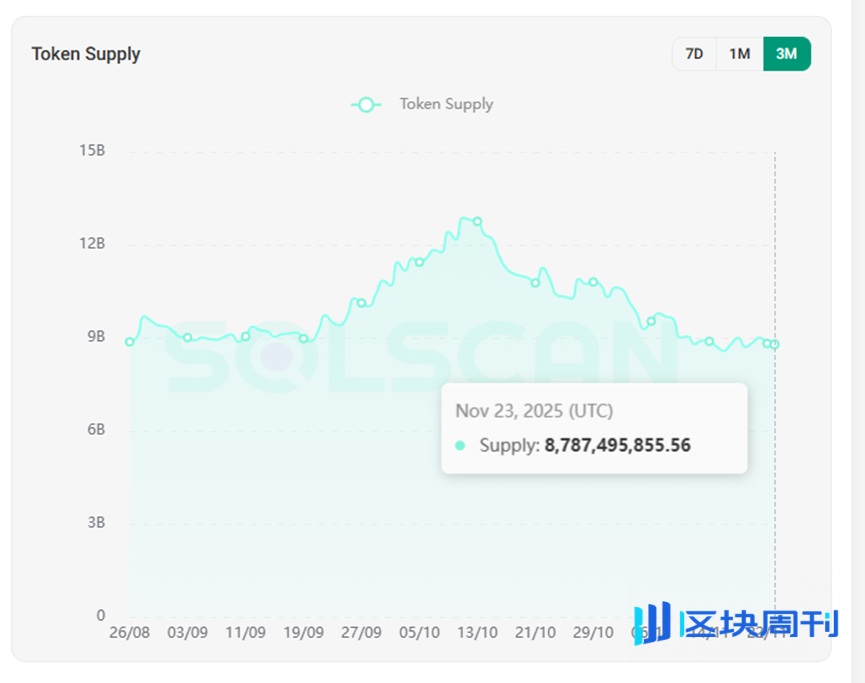Click the 15B label on the y-axis
This screenshot has width=865, height=683.
point(94,150)
